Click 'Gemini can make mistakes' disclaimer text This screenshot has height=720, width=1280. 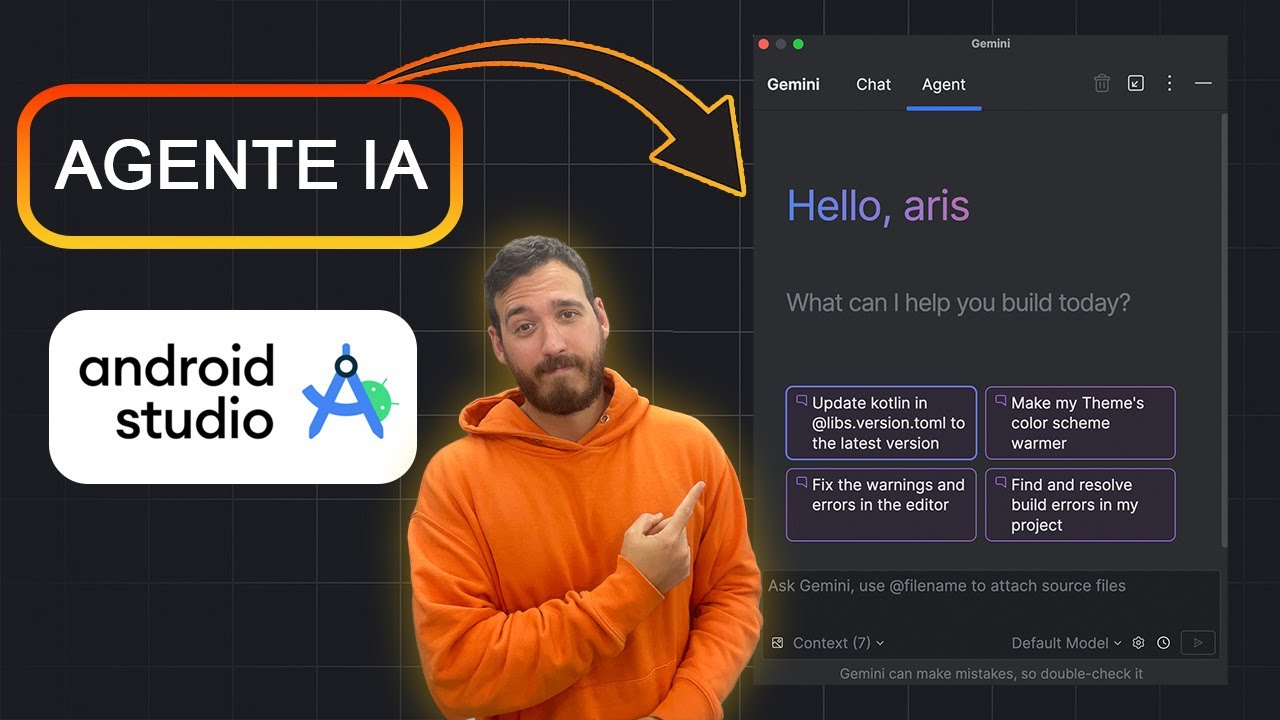pos(991,674)
